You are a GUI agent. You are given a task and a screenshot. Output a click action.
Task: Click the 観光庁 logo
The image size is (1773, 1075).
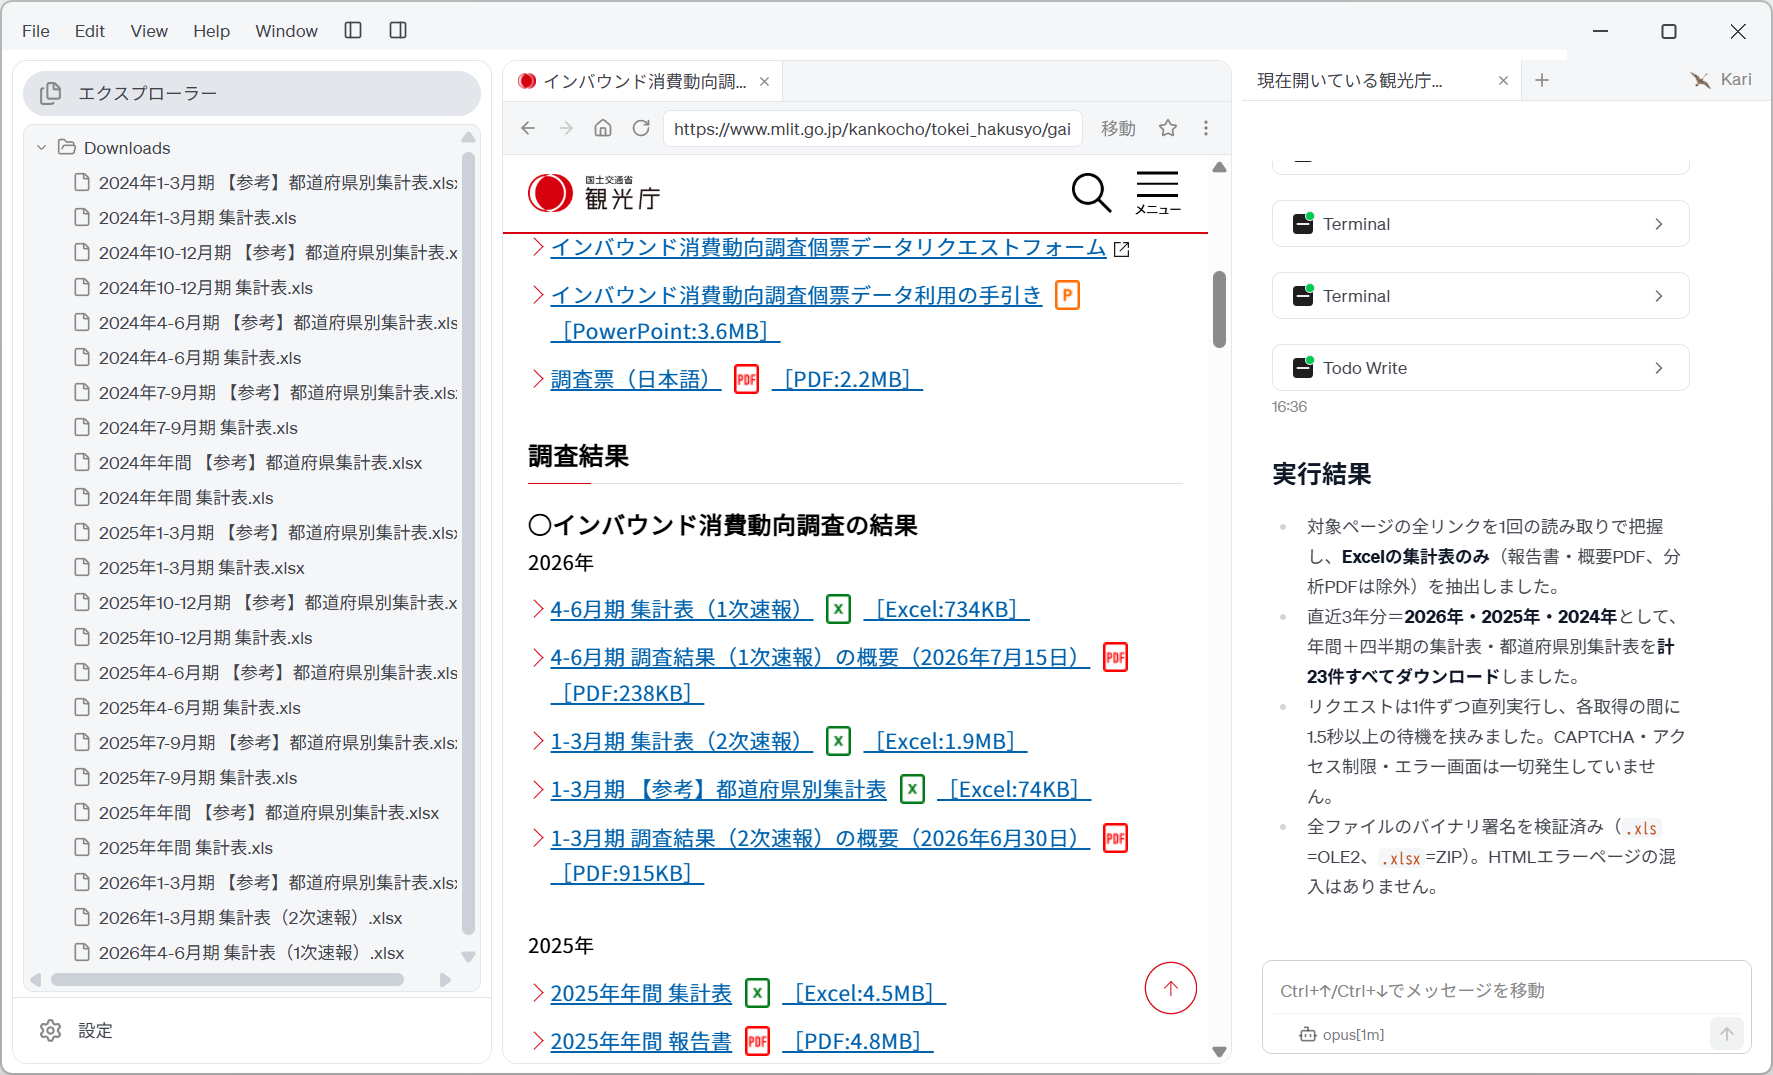coord(594,192)
